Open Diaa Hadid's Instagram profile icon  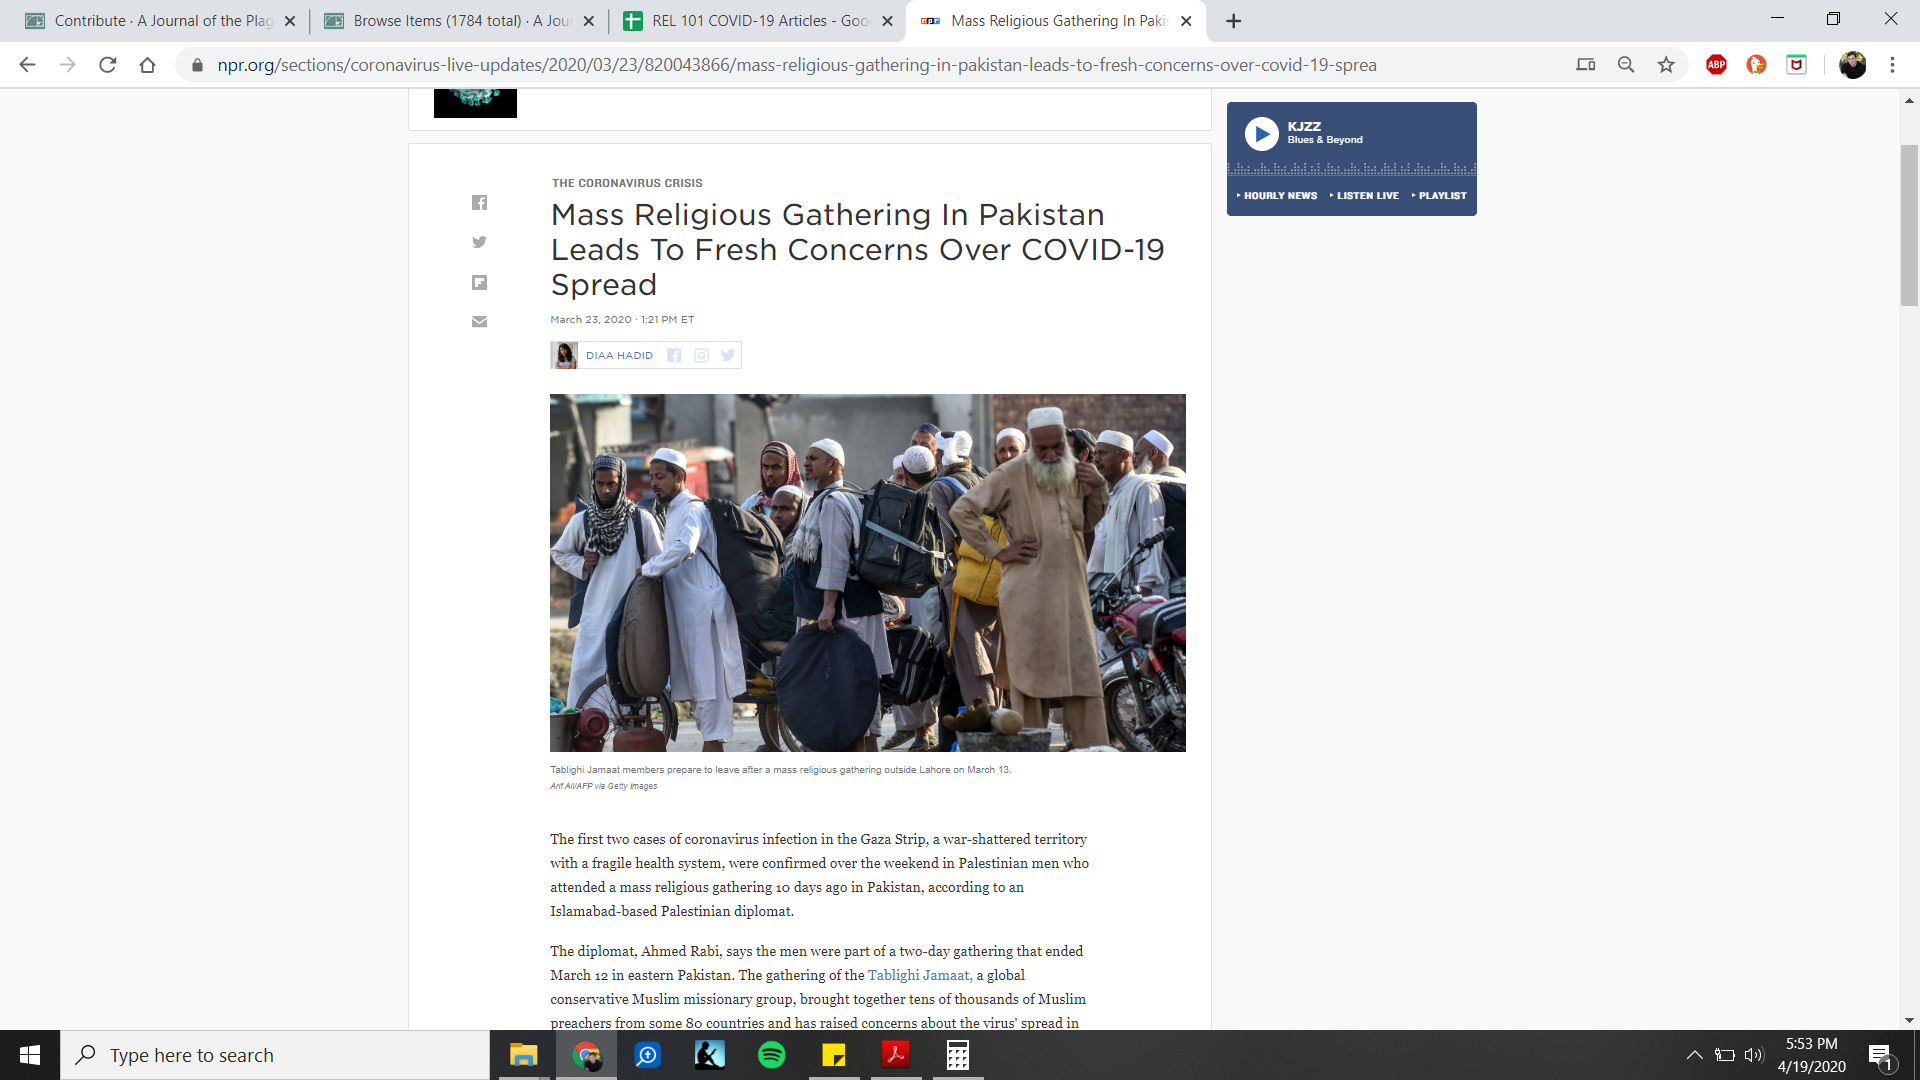(701, 355)
